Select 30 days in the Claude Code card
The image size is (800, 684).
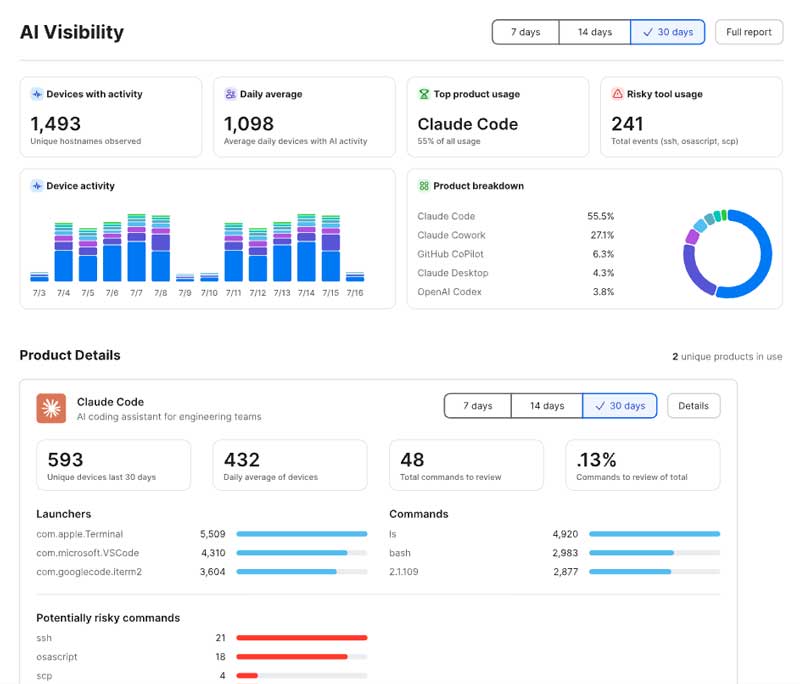click(620, 406)
